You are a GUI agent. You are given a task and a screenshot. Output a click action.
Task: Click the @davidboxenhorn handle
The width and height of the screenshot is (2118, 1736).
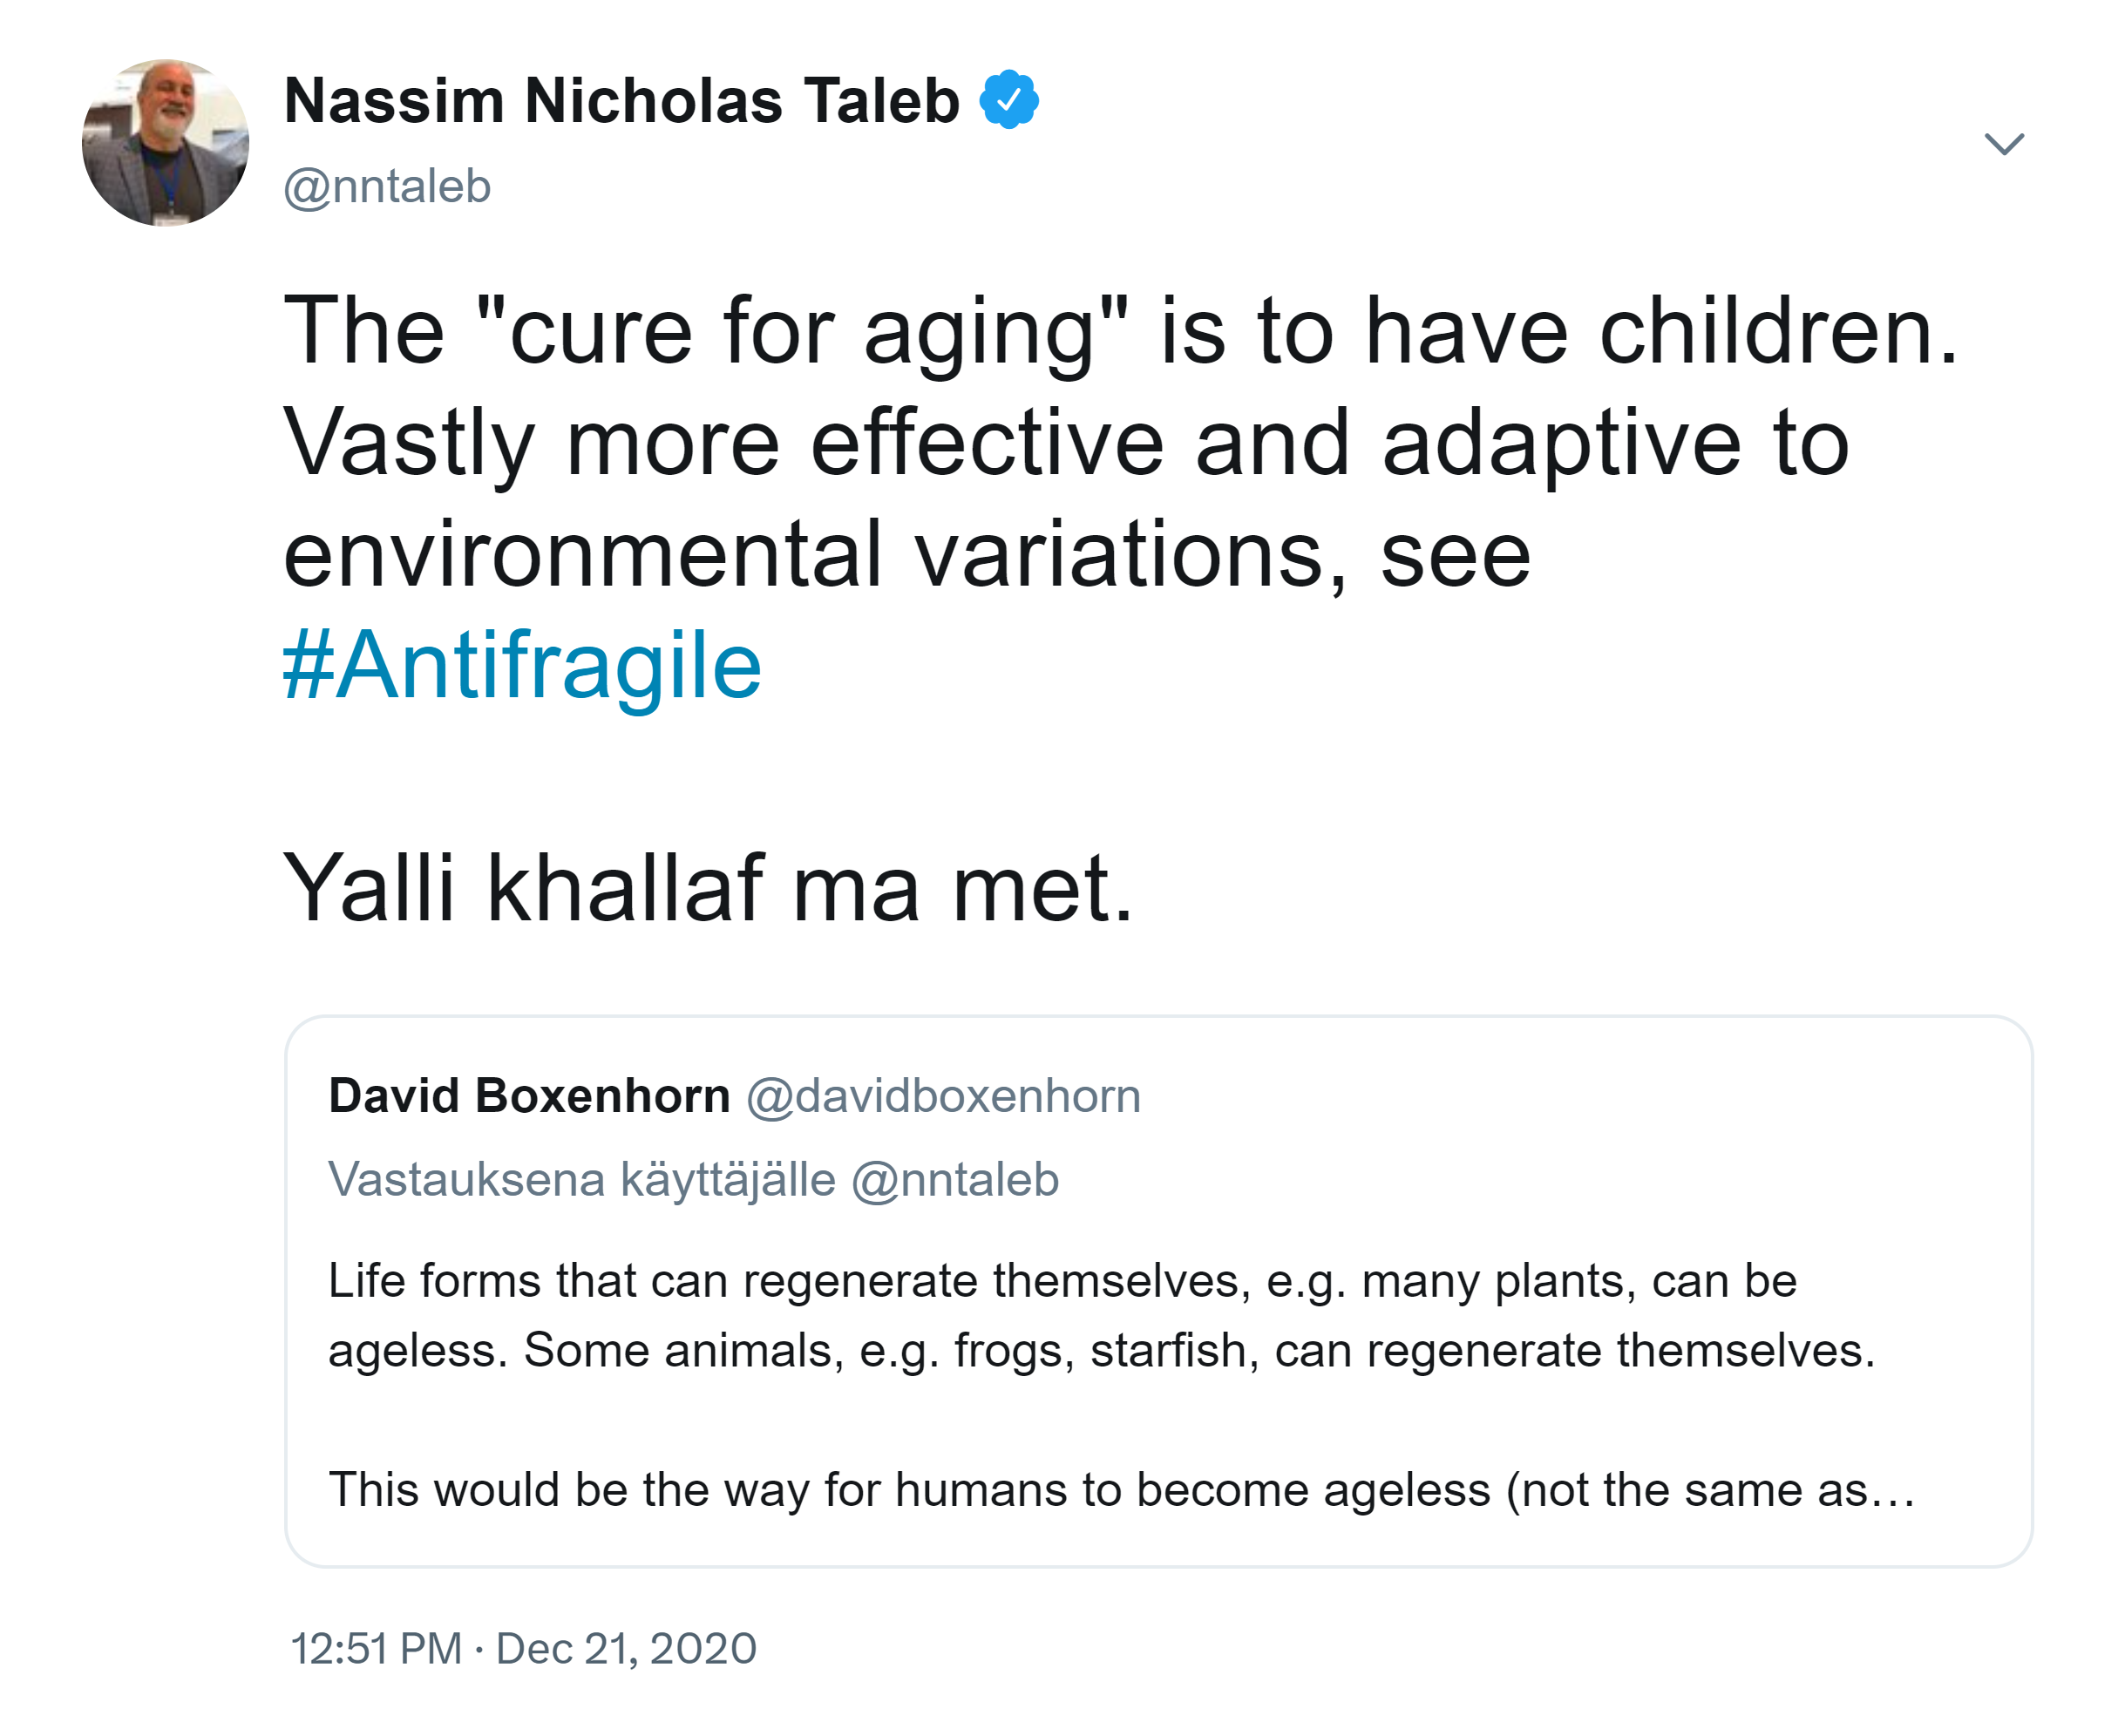click(x=943, y=1096)
